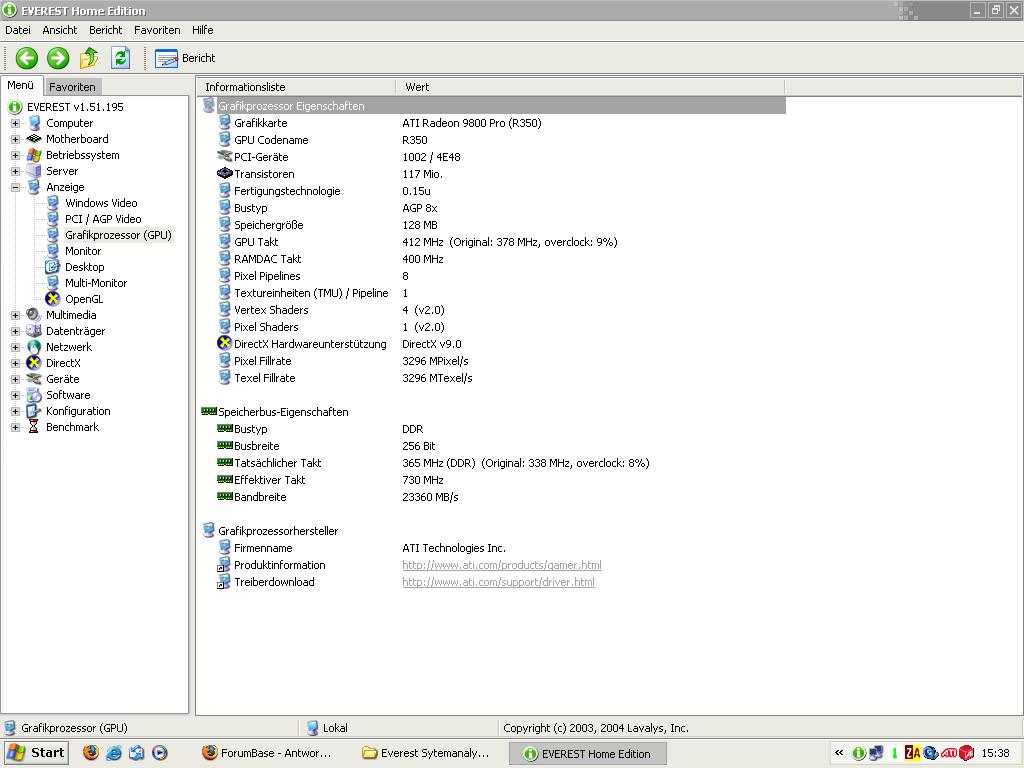
Task: Click the Desktop icon in tree
Action: [x=52, y=267]
